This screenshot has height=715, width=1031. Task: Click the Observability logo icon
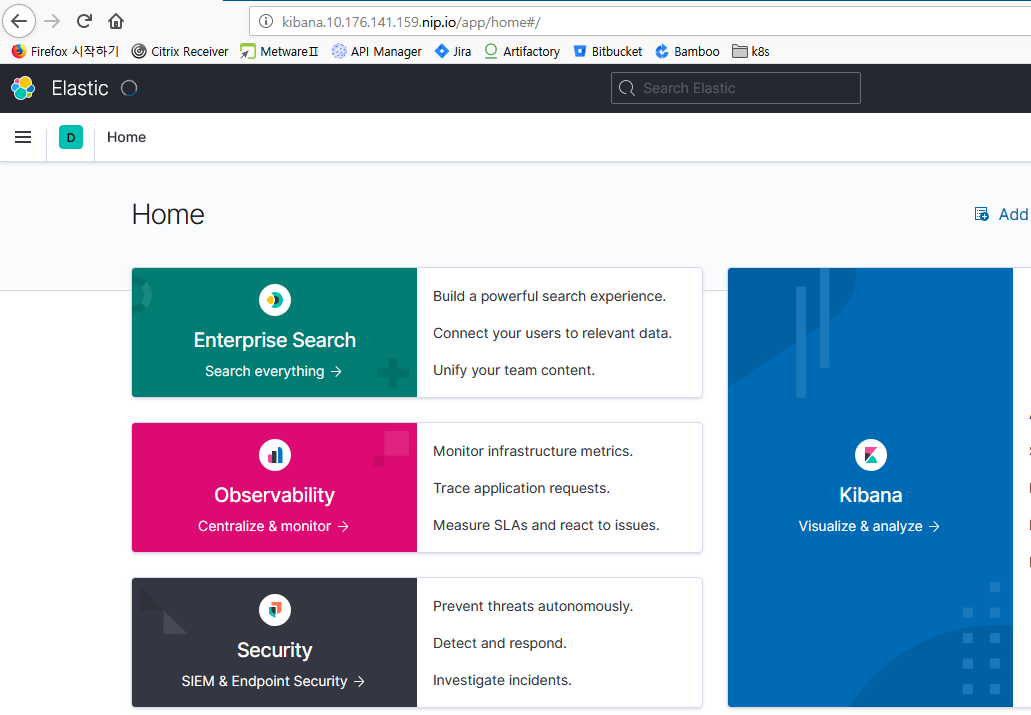coord(275,455)
